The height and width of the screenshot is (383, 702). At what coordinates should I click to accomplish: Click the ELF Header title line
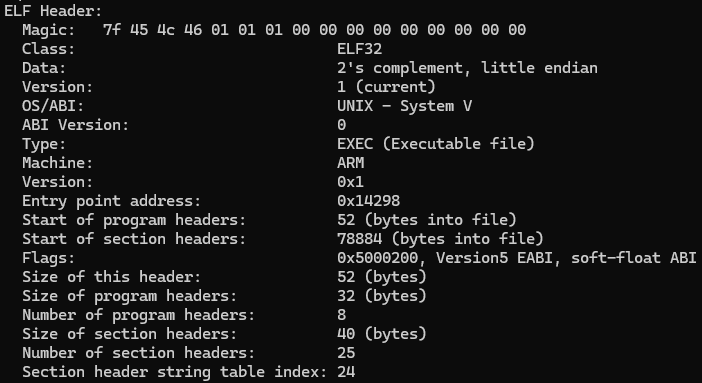53,11
